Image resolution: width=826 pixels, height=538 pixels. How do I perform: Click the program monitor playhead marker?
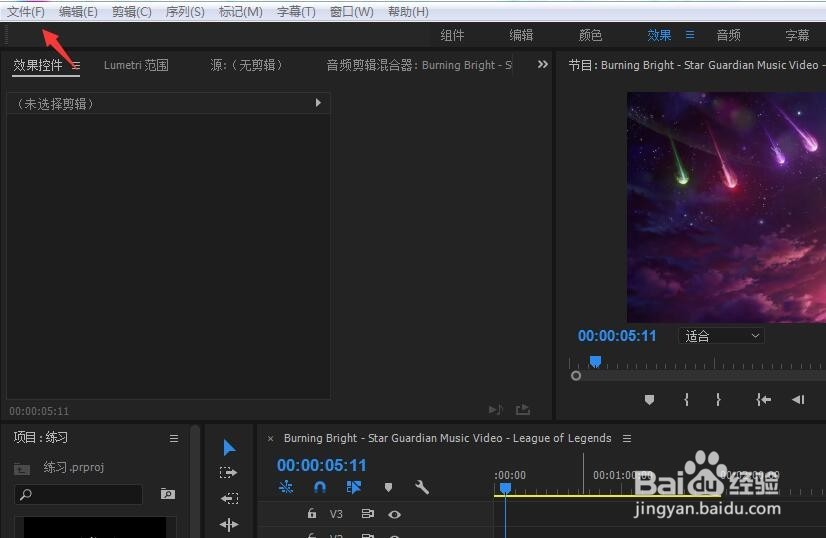tap(595, 361)
